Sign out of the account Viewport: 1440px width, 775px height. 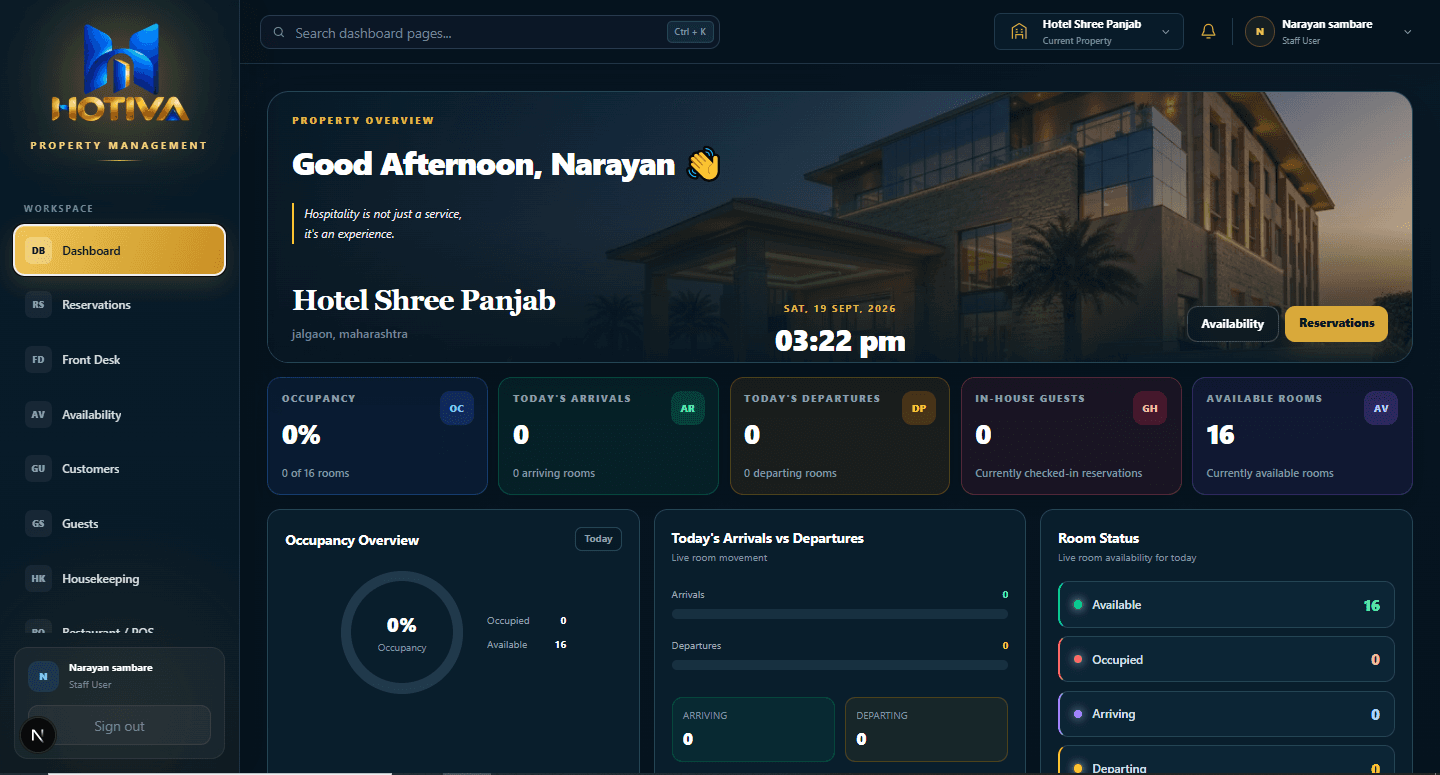119,726
